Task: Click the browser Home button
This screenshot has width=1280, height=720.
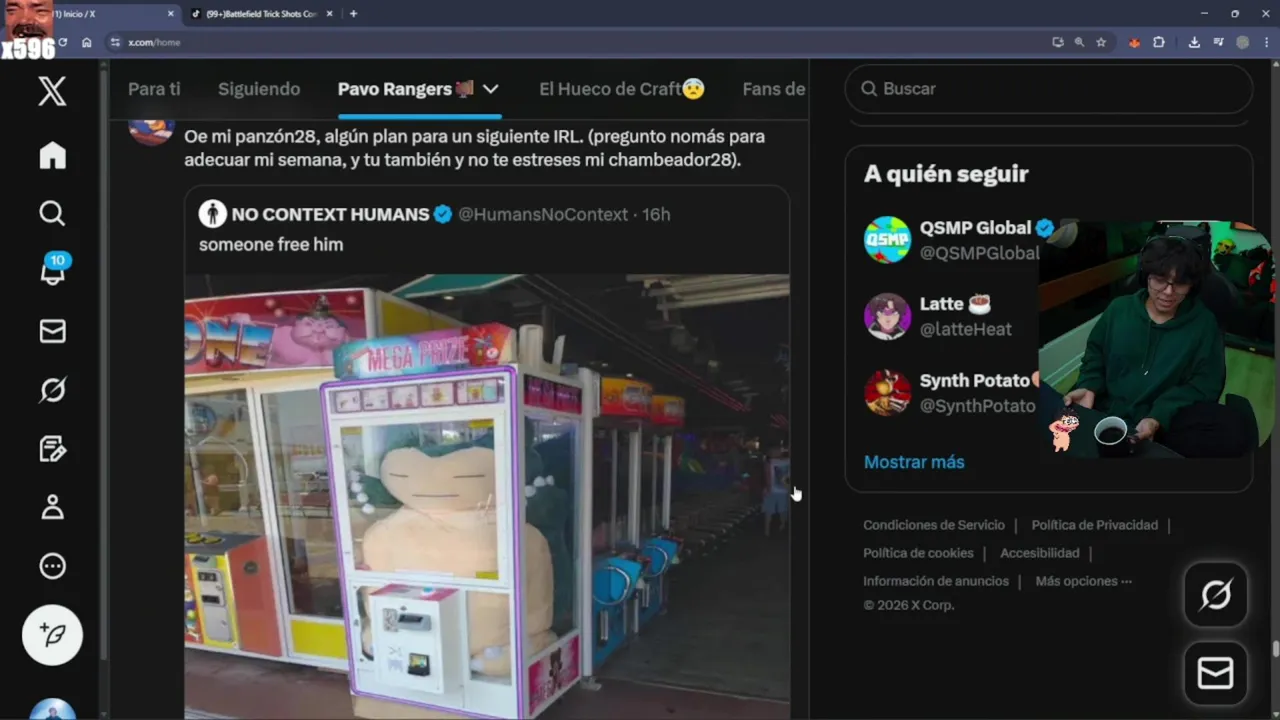Action: (x=87, y=42)
